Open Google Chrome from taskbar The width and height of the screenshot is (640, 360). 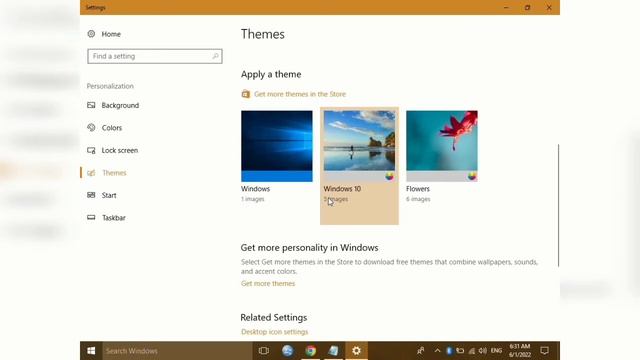pyautogui.click(x=311, y=351)
